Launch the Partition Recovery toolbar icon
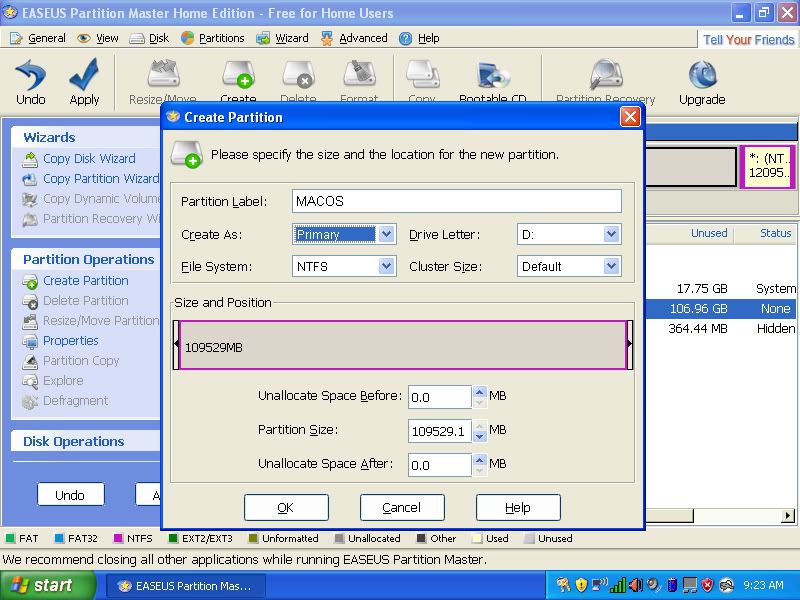The width and height of the screenshot is (800, 600). click(x=606, y=82)
